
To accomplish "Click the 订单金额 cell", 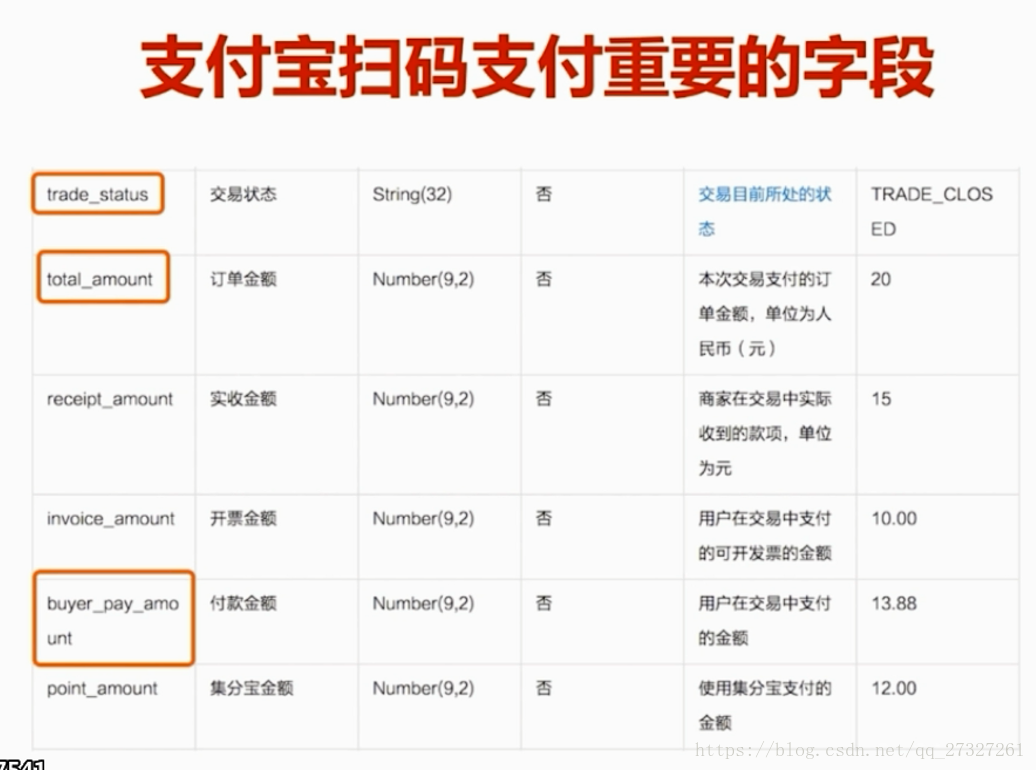I will pos(243,280).
